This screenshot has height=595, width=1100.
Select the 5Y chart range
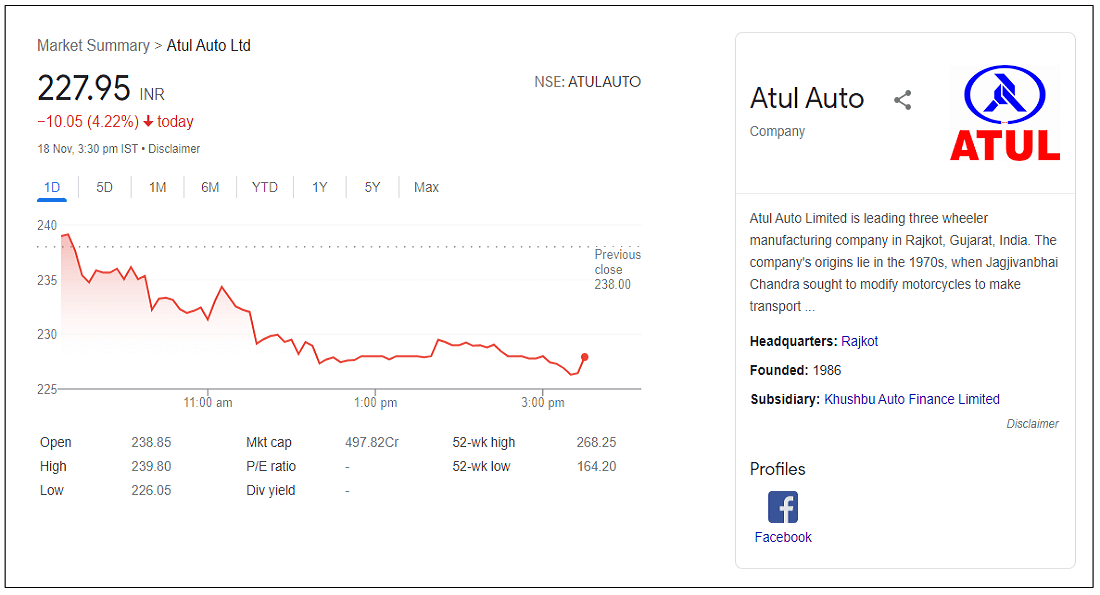372,187
